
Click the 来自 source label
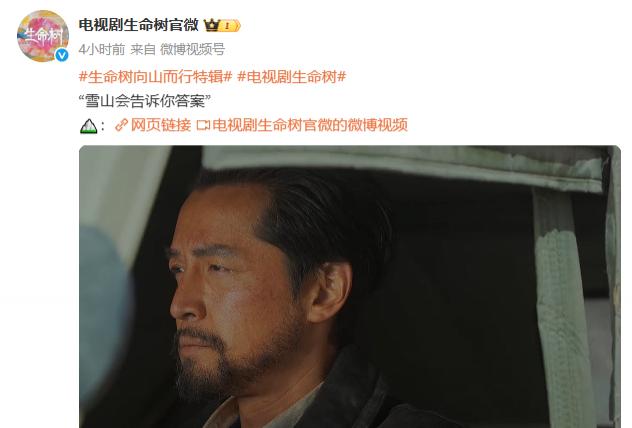(143, 50)
